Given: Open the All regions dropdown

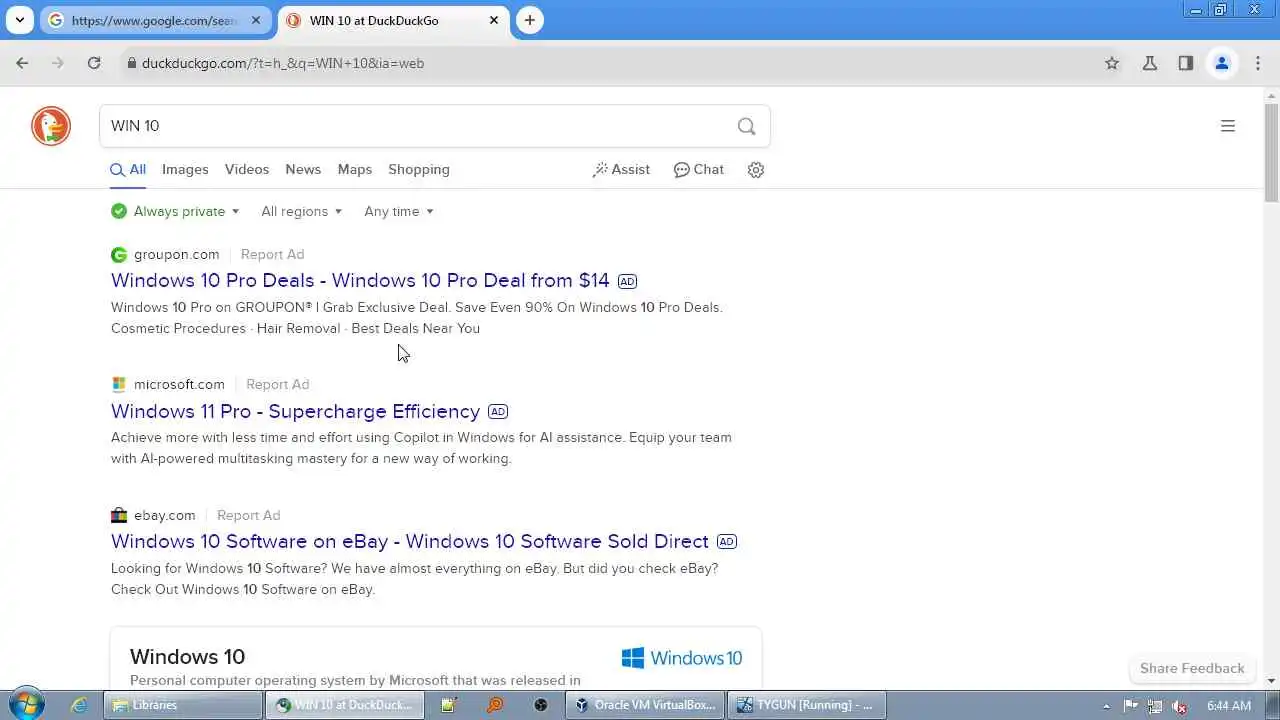Looking at the screenshot, I should 302,211.
